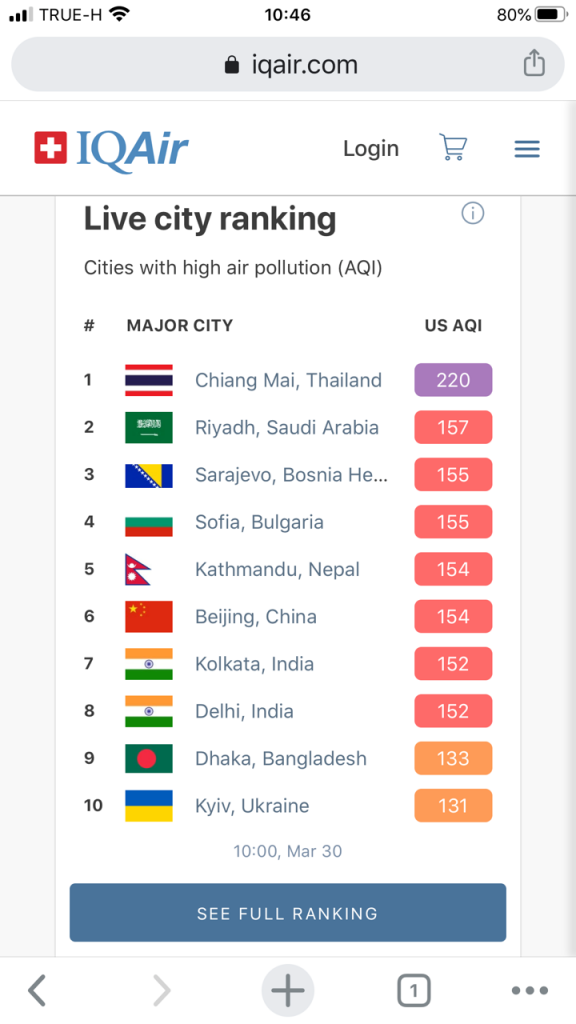Open Kyiv, Ukraine city link

(x=251, y=806)
